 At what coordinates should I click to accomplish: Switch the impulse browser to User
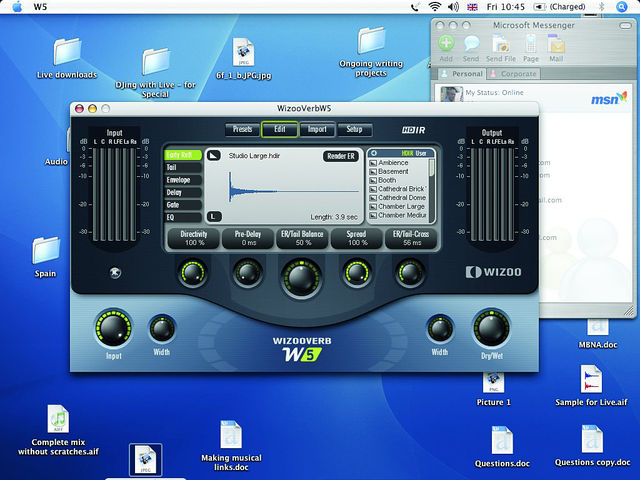point(421,153)
